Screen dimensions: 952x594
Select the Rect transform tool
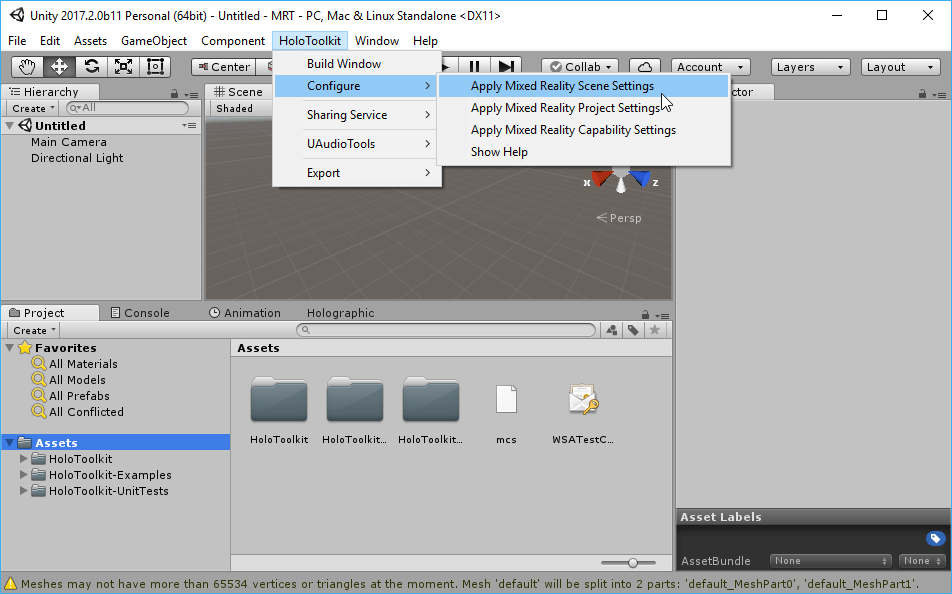155,66
